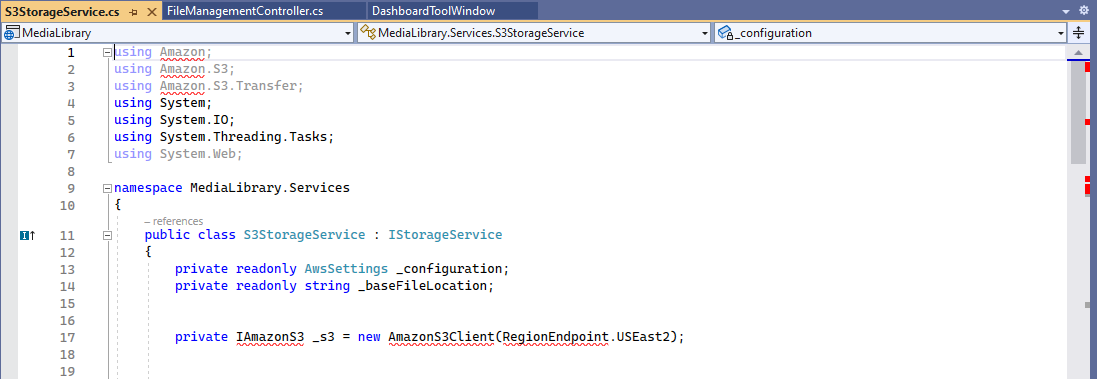Open the _configuration member dropdown

(891, 33)
